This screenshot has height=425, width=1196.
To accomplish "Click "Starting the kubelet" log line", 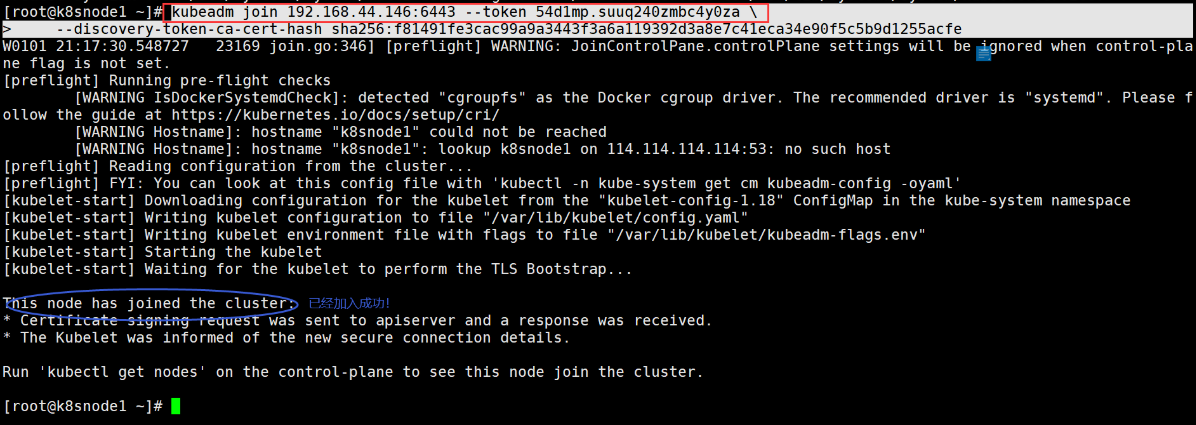I will click(233, 251).
